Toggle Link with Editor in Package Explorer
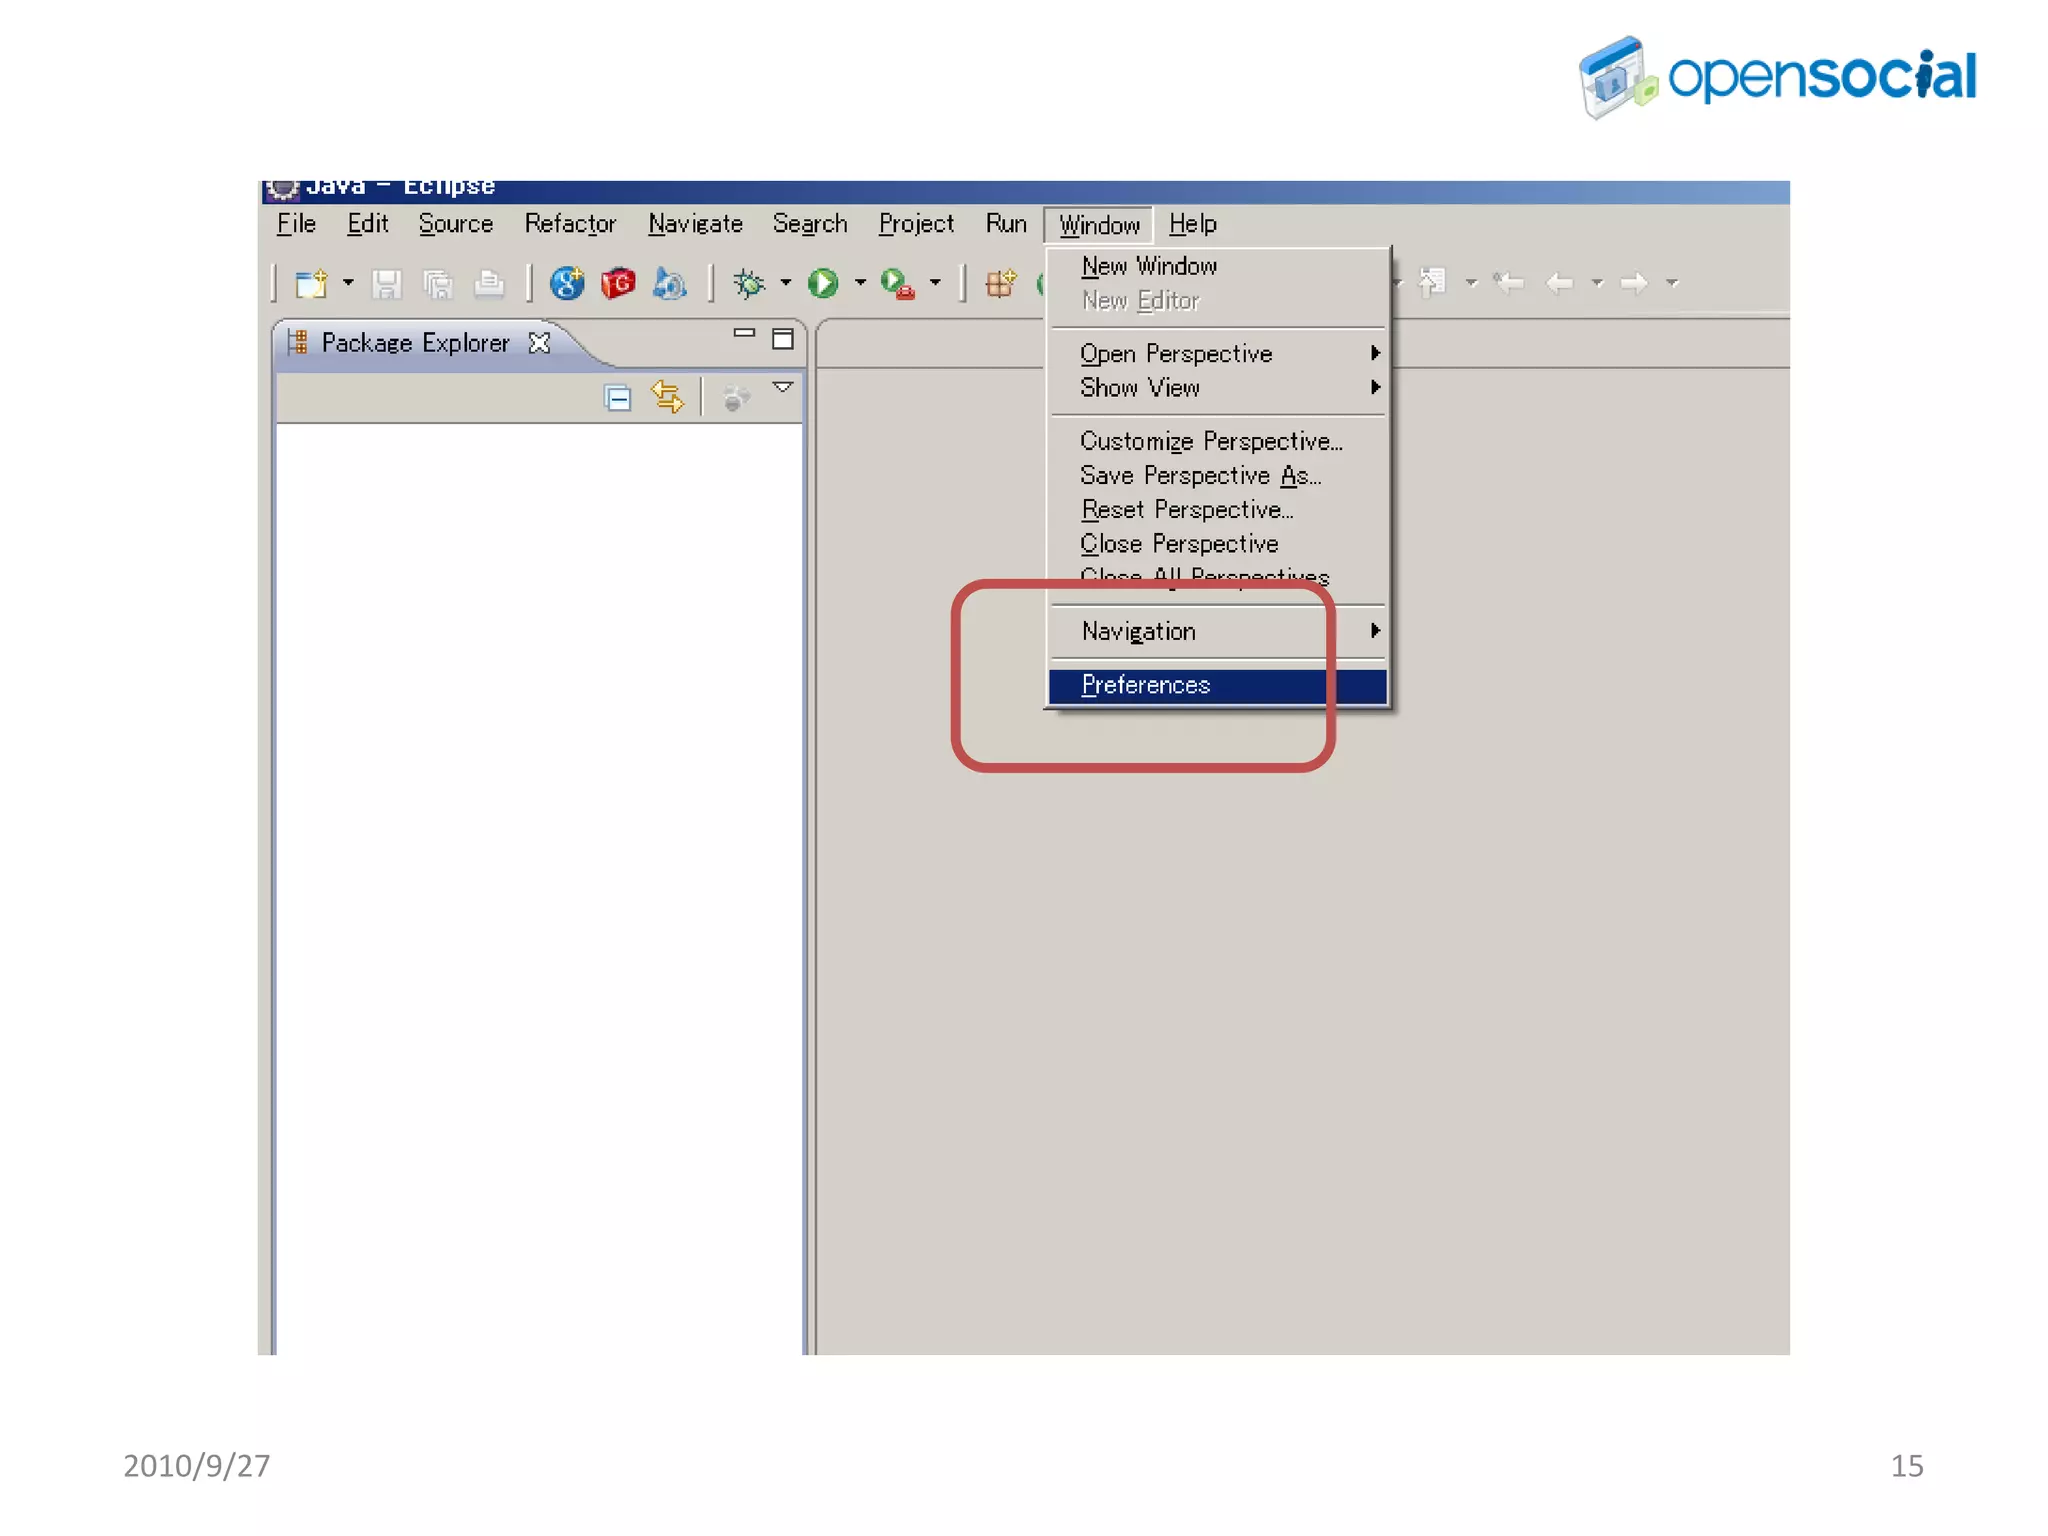This screenshot has width=2048, height=1536. pos(667,398)
